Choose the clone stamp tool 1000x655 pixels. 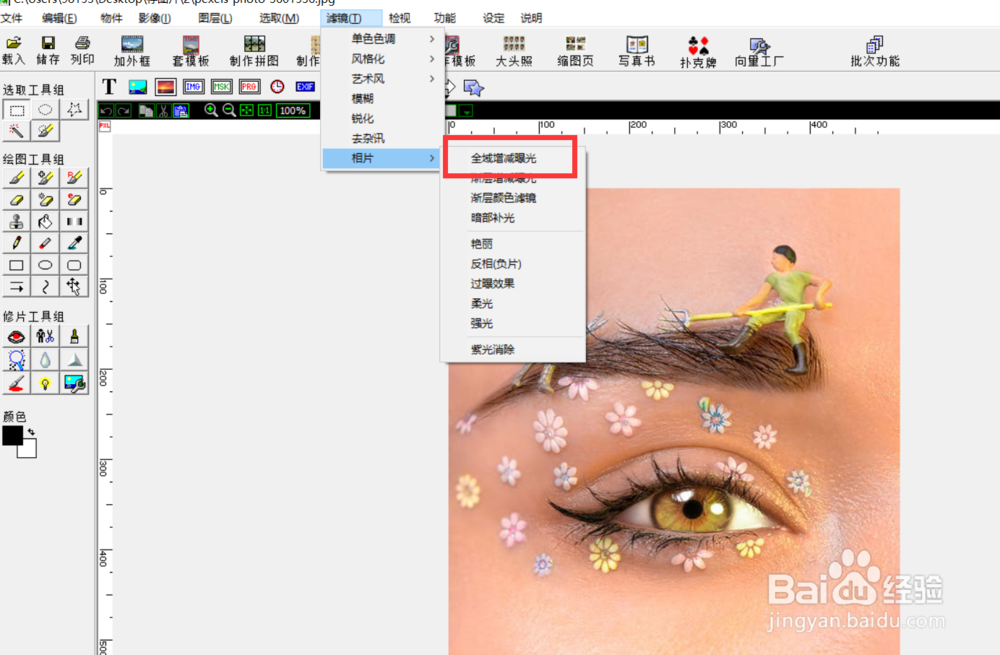[x=17, y=221]
